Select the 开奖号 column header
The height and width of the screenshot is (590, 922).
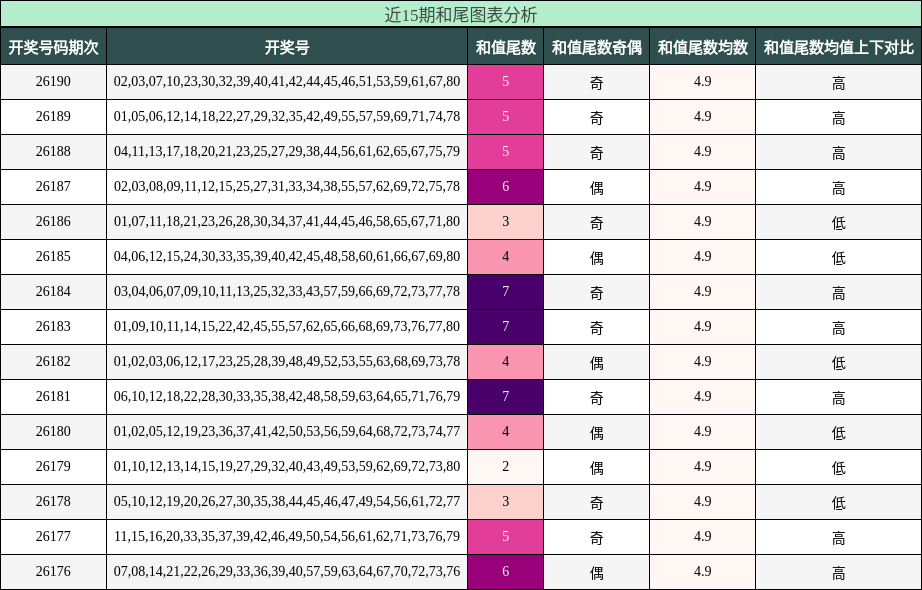[287, 46]
